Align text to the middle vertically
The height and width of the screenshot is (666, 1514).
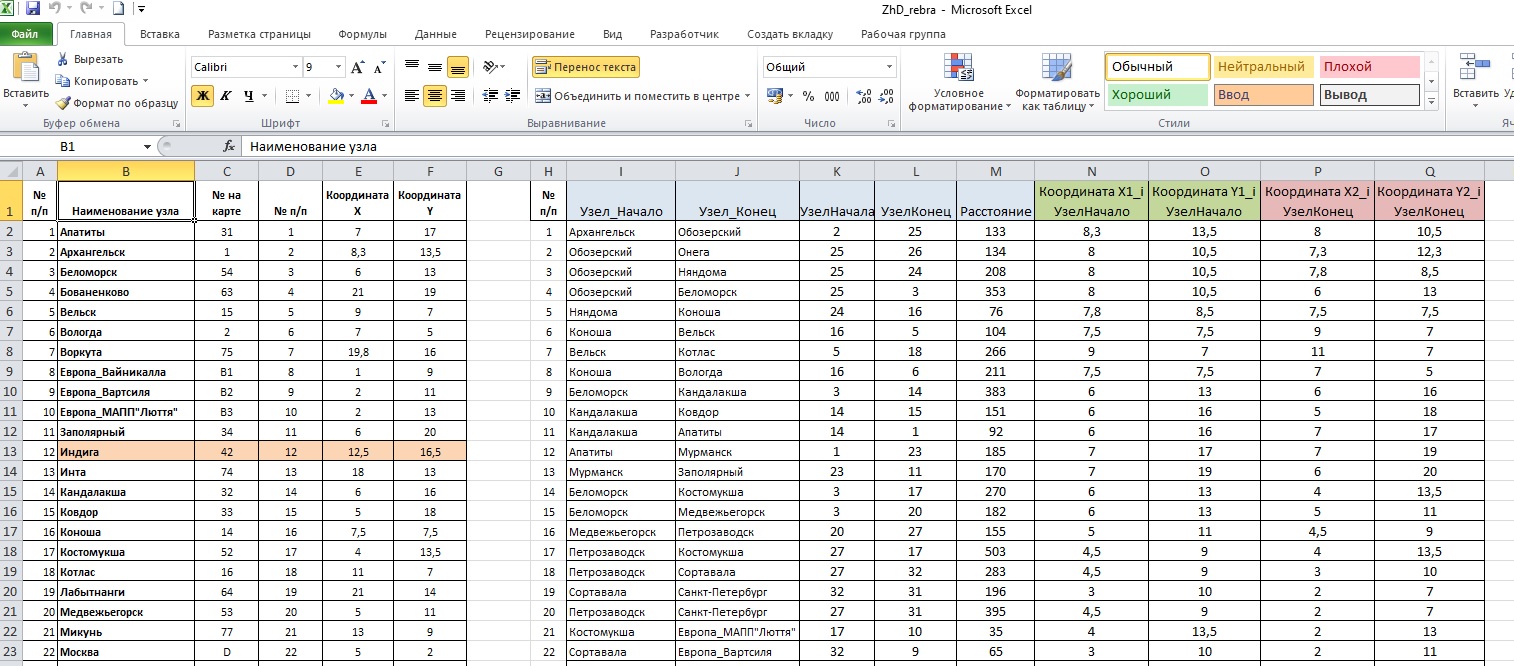tap(434, 67)
